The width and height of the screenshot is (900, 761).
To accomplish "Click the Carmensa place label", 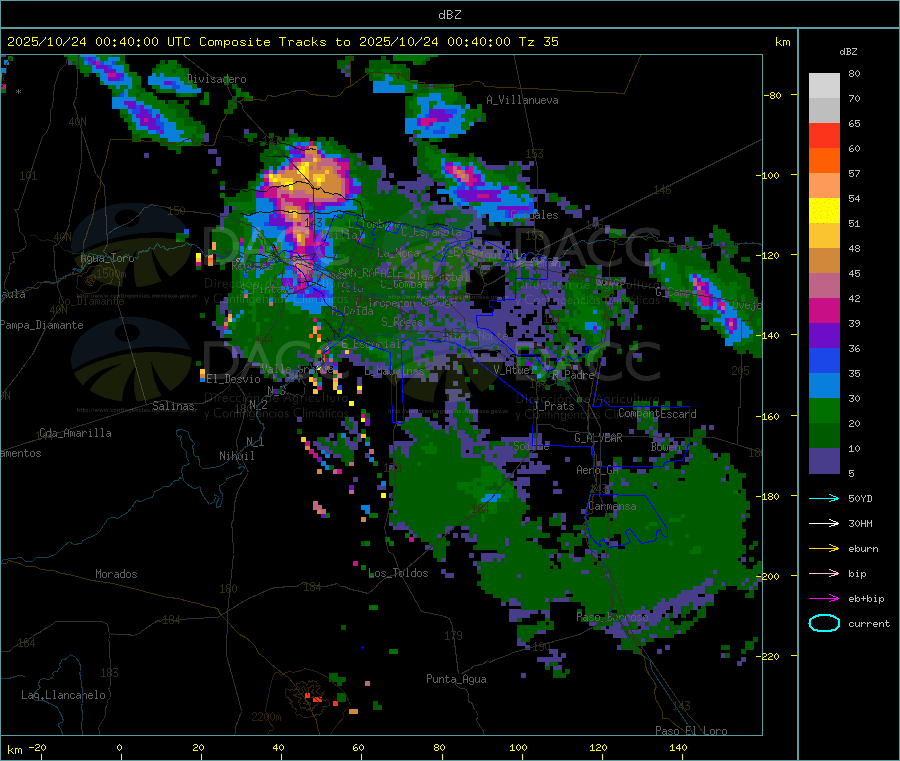I will [612, 506].
